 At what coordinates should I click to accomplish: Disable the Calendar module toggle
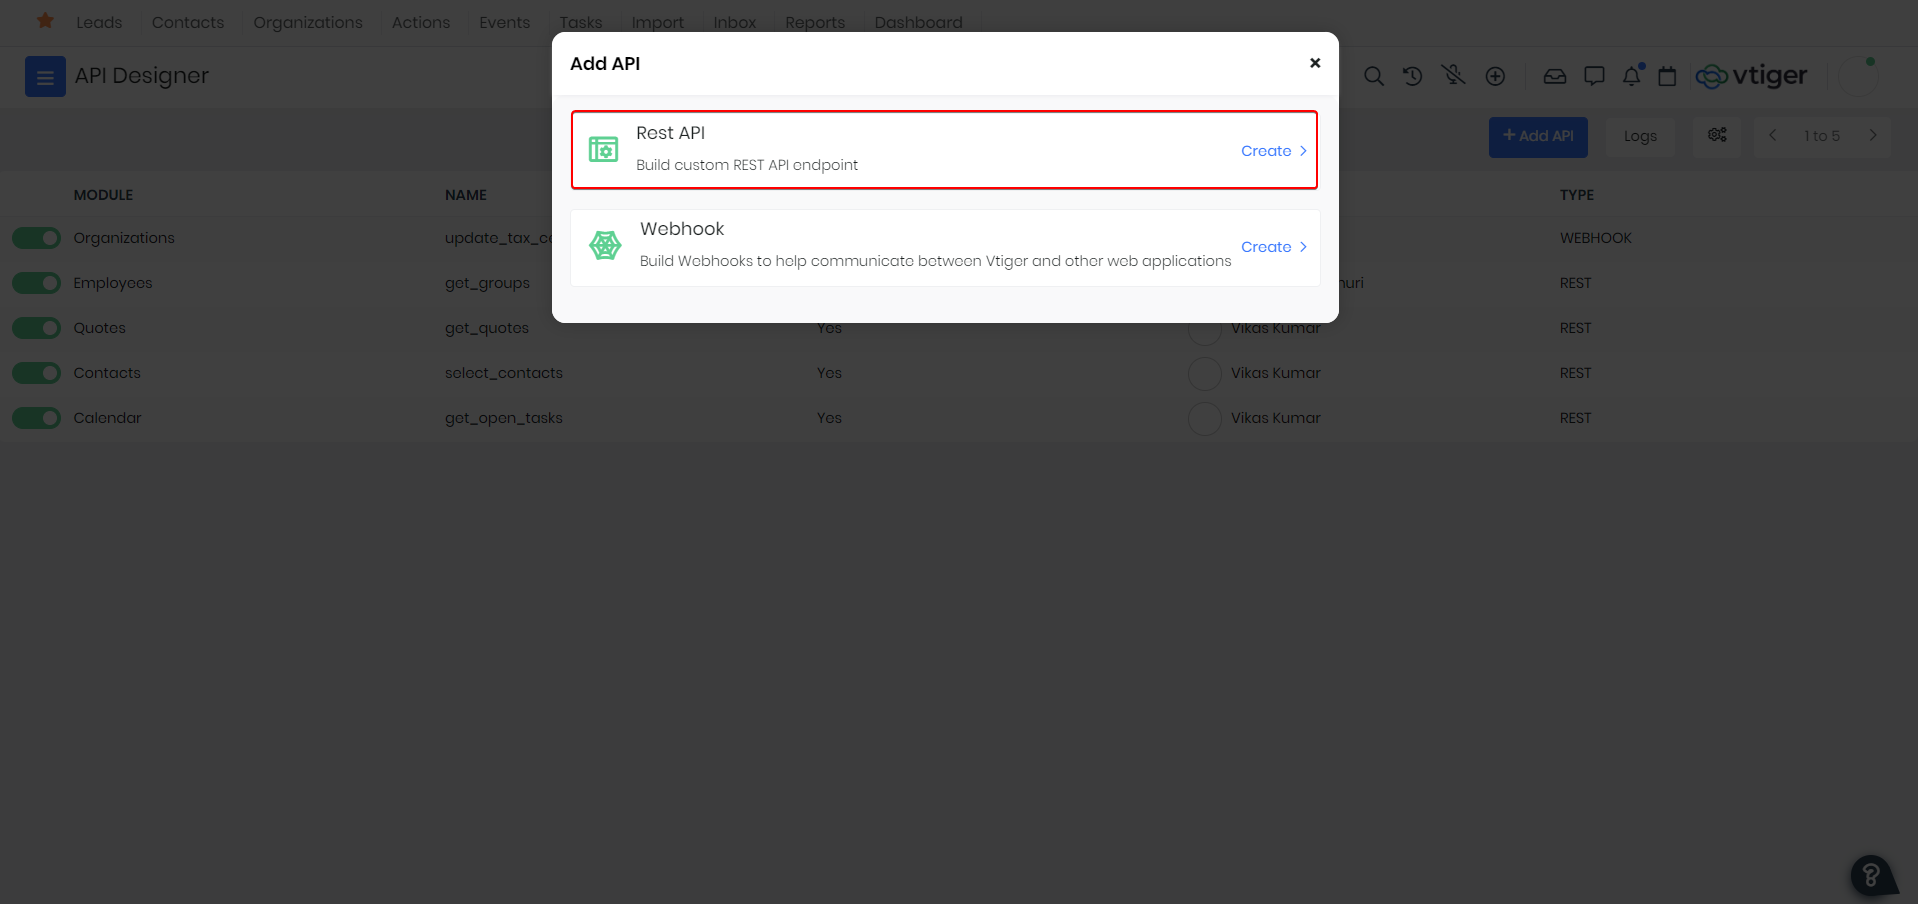pos(36,417)
